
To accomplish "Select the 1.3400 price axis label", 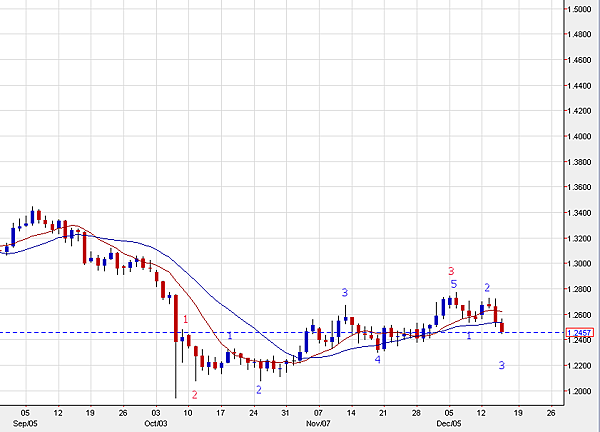I will 579,213.
